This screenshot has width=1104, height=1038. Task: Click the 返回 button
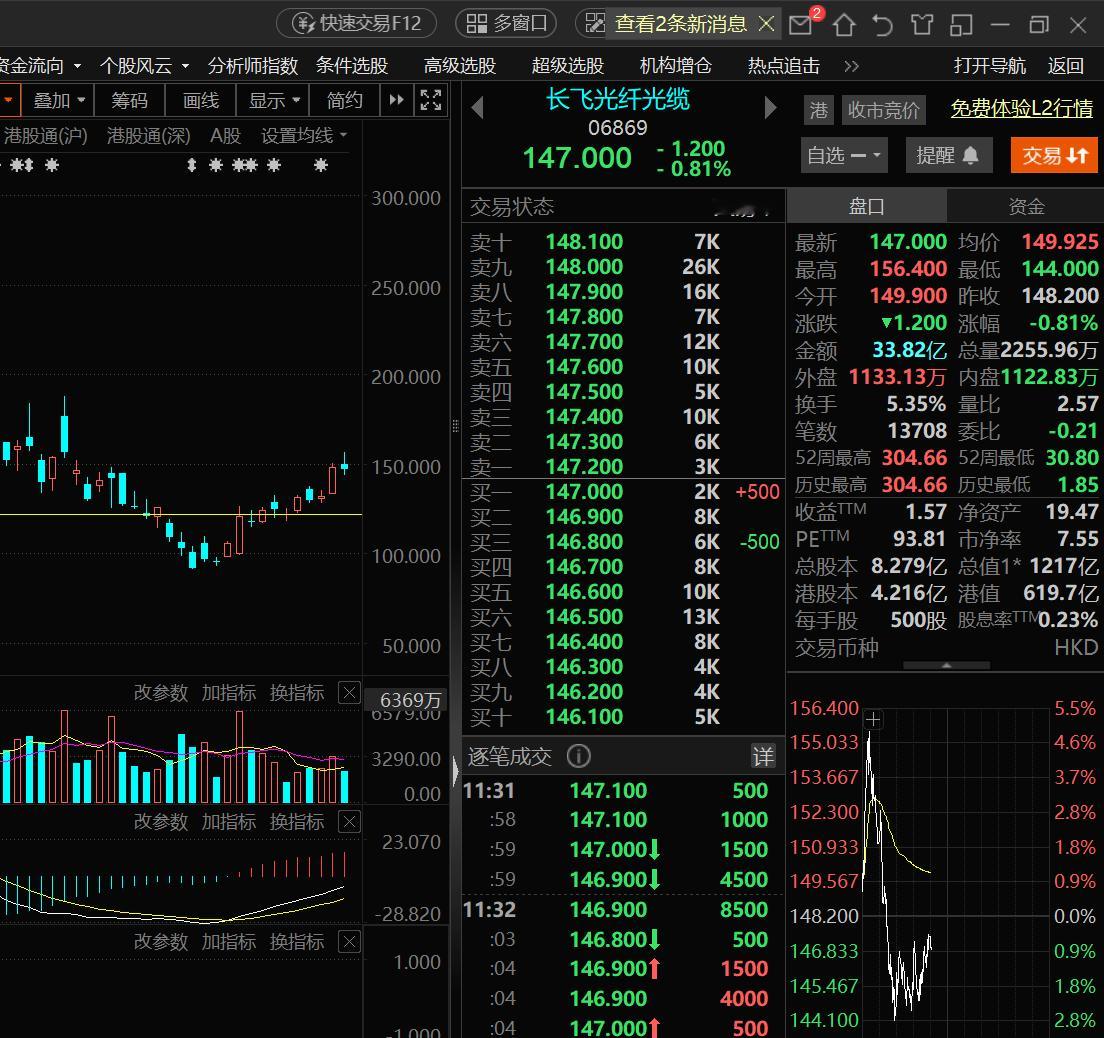1065,66
